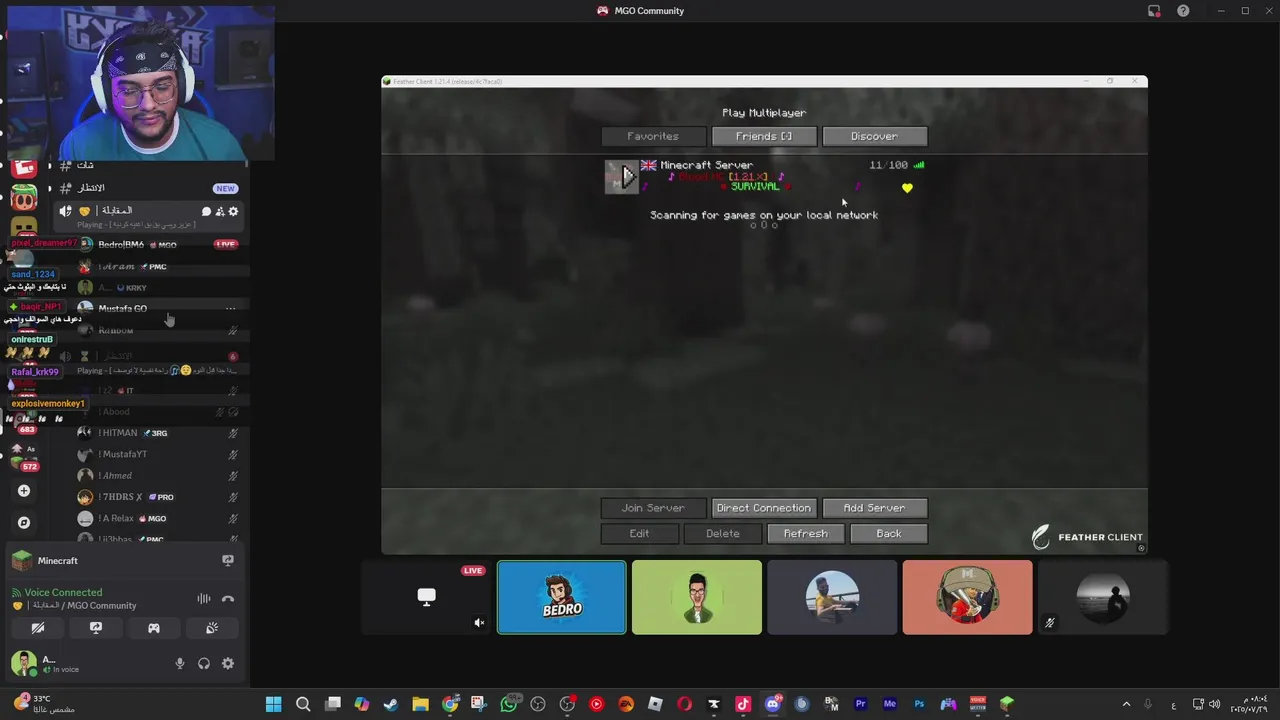The image size is (1280, 720).
Task: Open the Favorites tab in Play Multiplayer
Action: pos(653,136)
